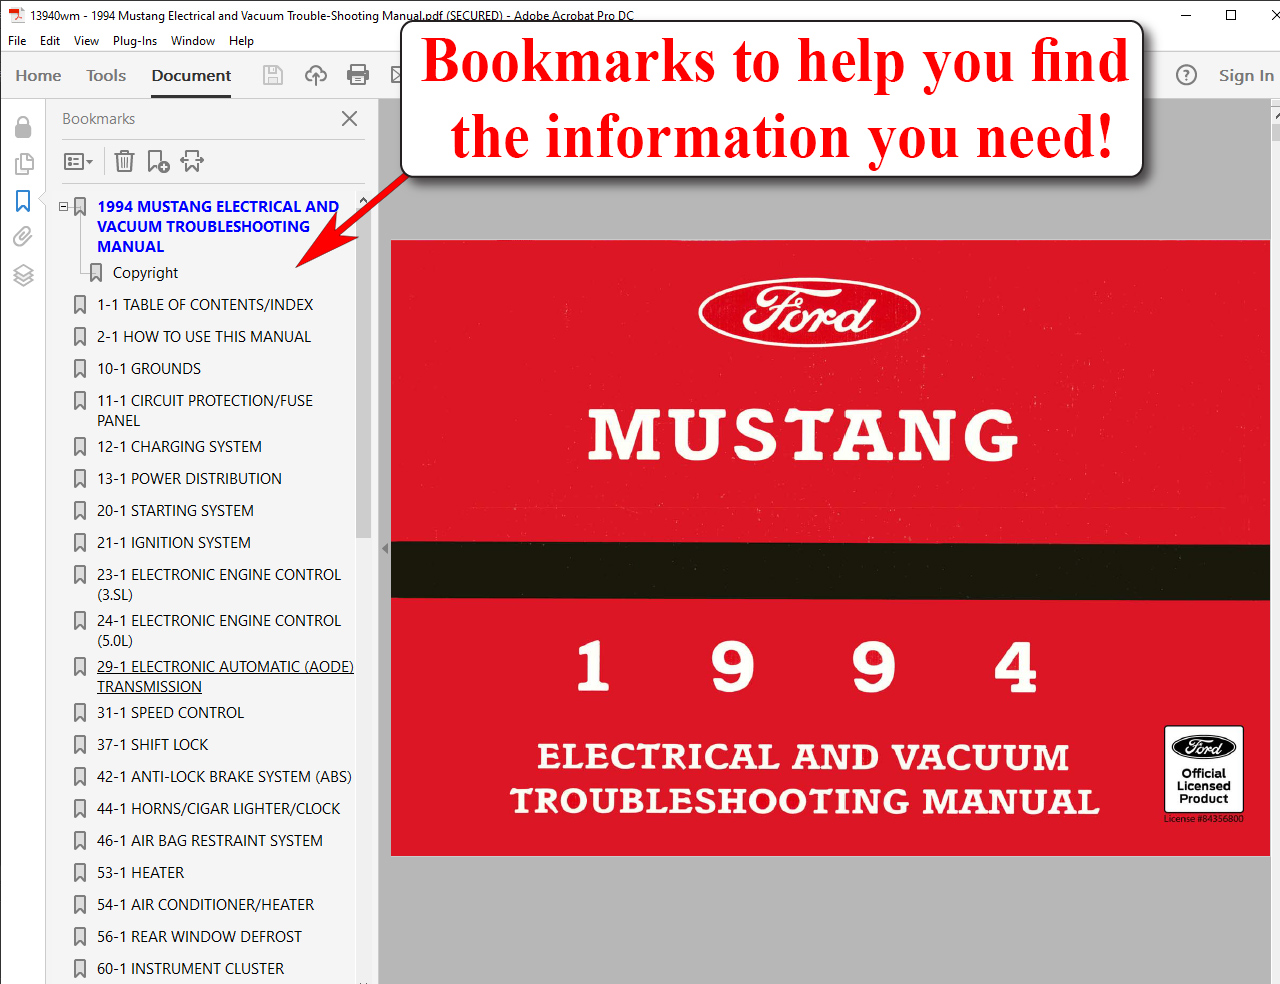Go to 12-1 Charging System bookmark
The image size is (1280, 984).
(179, 446)
